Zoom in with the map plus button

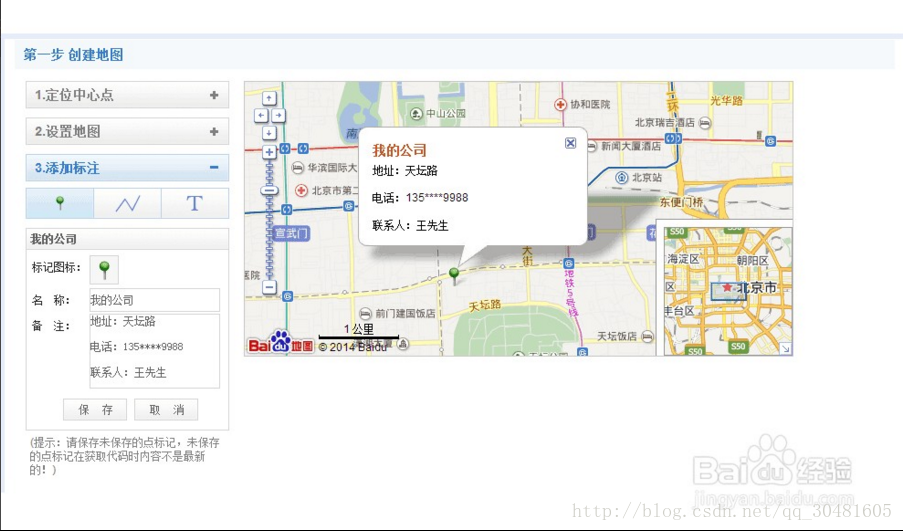(x=269, y=152)
